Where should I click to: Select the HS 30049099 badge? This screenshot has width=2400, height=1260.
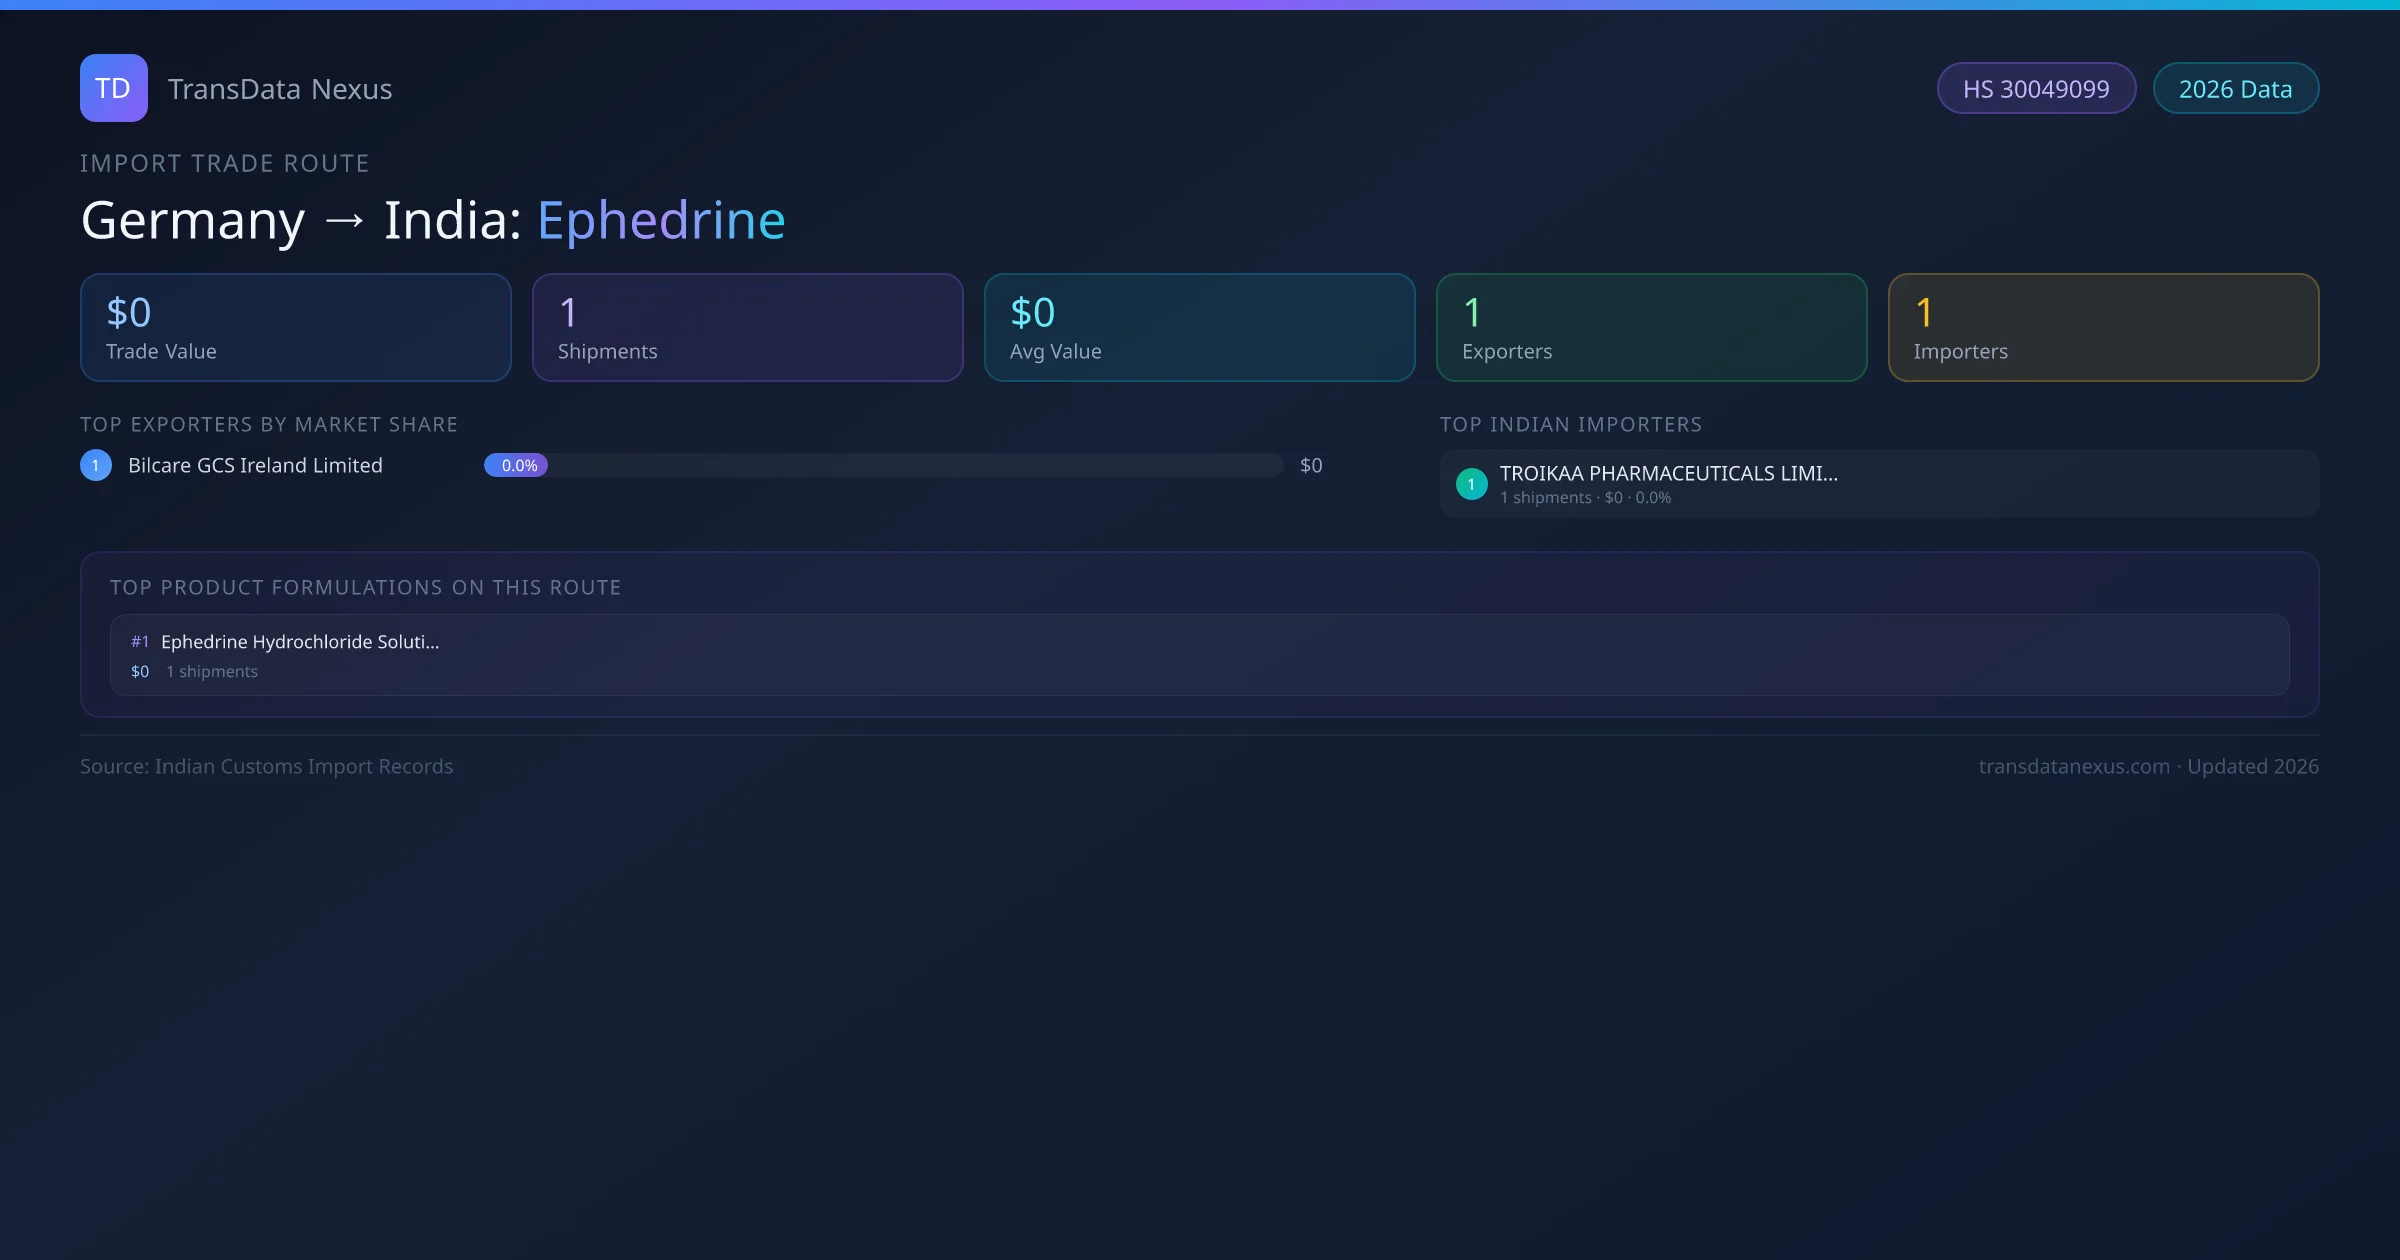point(2035,89)
